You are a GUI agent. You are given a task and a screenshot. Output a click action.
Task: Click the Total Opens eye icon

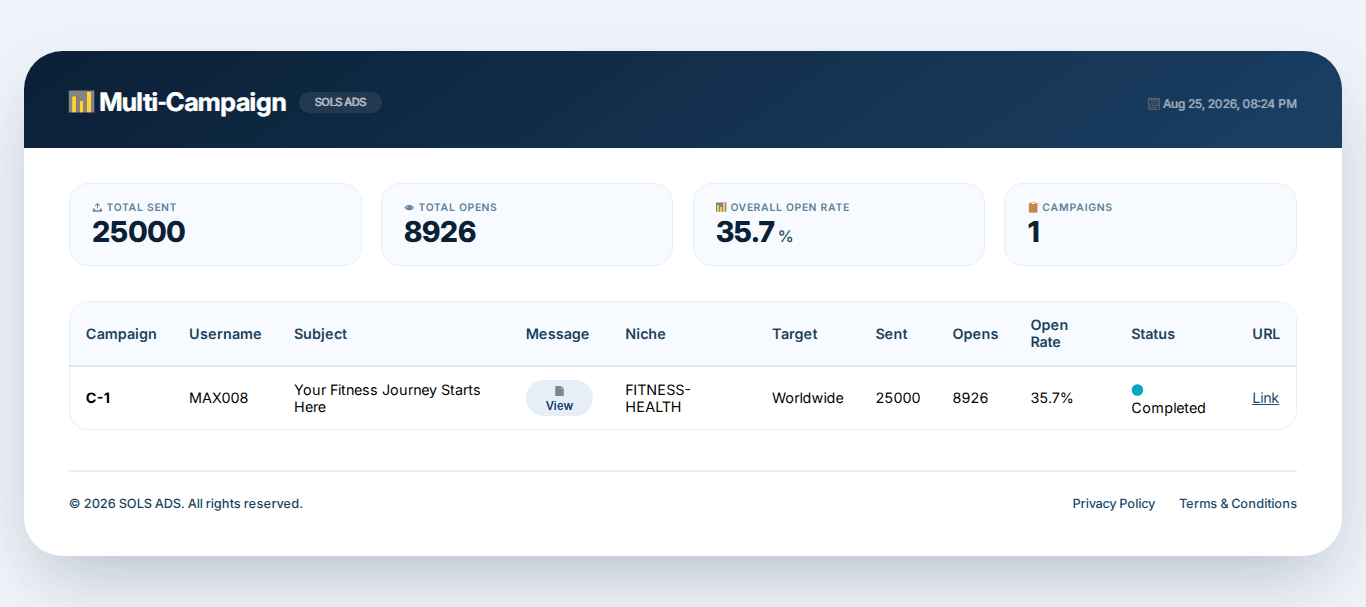point(409,208)
